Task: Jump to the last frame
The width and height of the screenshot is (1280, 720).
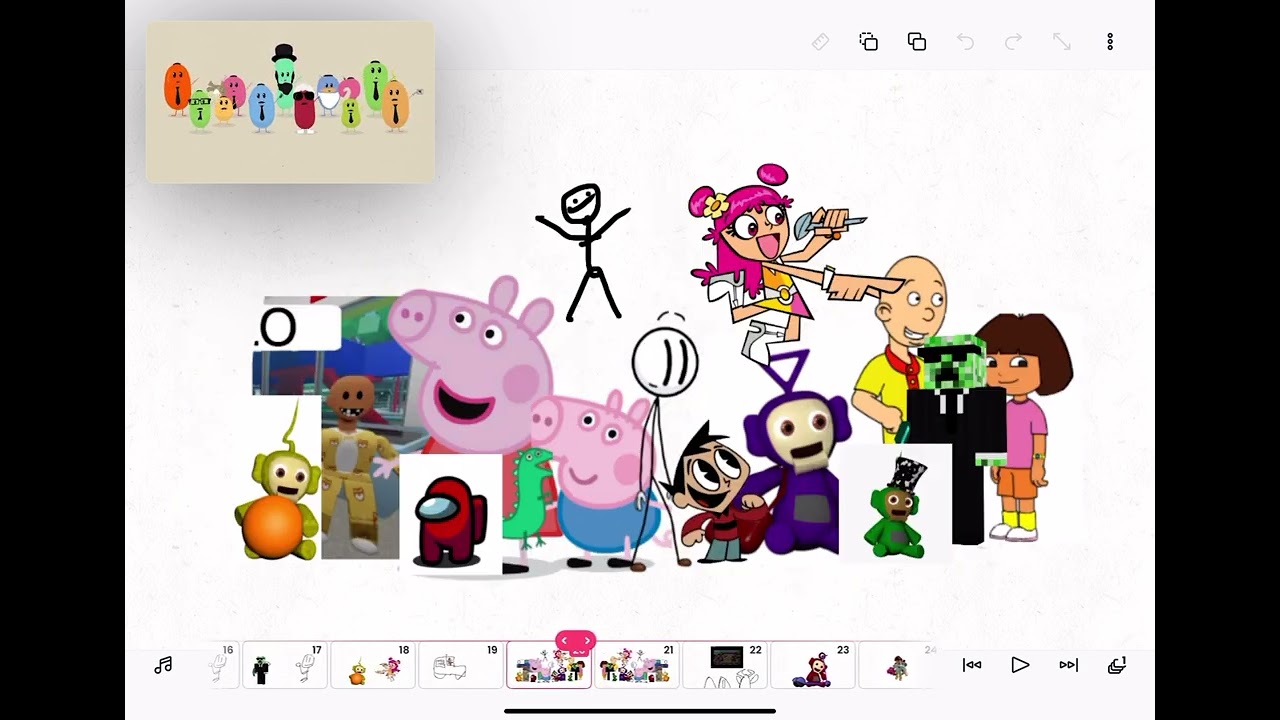Action: pyautogui.click(x=1068, y=665)
